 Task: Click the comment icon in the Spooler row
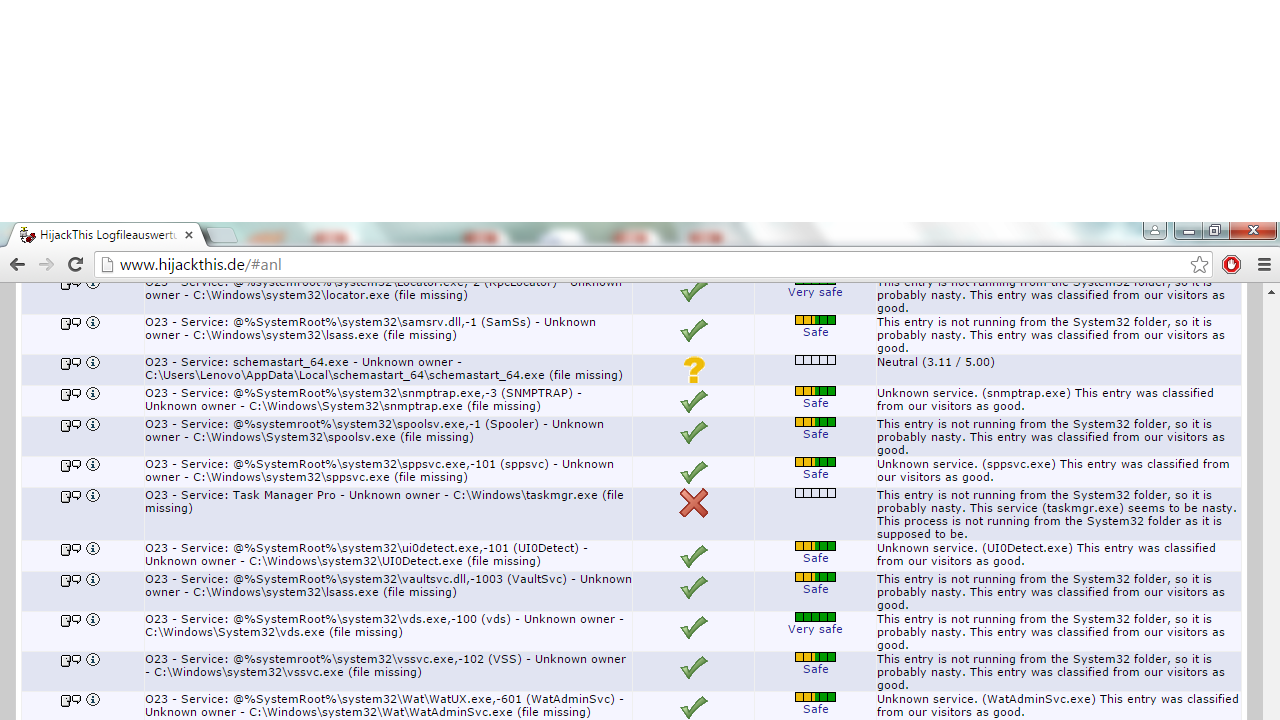(x=71, y=425)
